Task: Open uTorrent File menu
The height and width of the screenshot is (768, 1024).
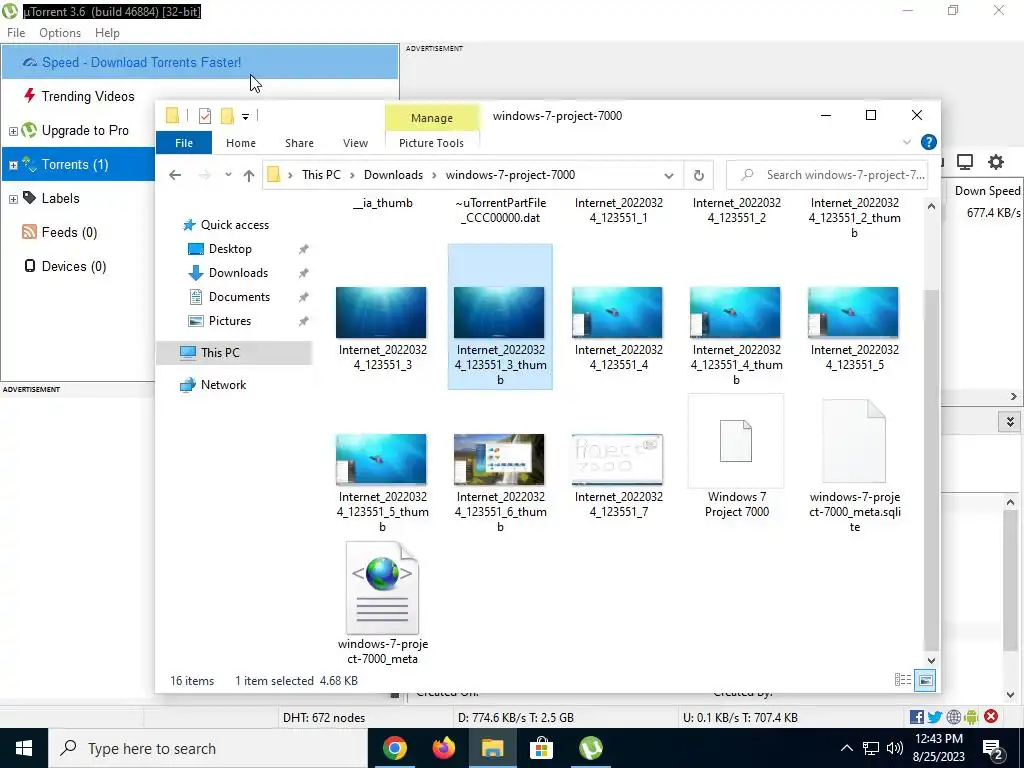Action: click(x=16, y=33)
